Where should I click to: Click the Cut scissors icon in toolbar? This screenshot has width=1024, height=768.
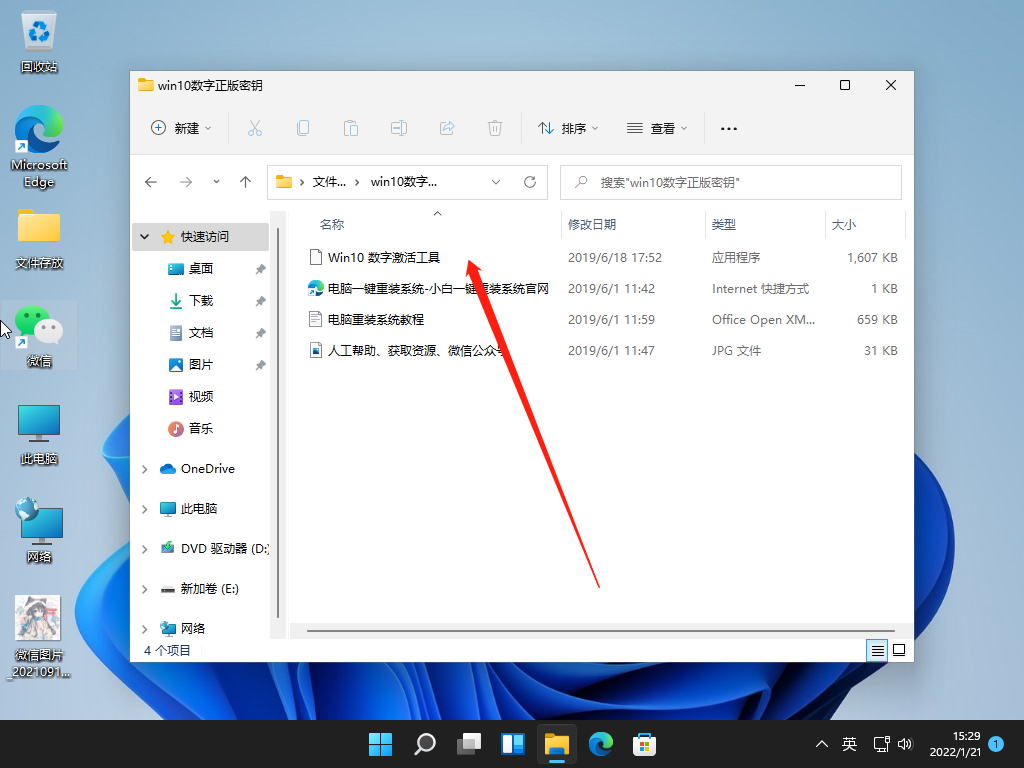pyautogui.click(x=254, y=128)
